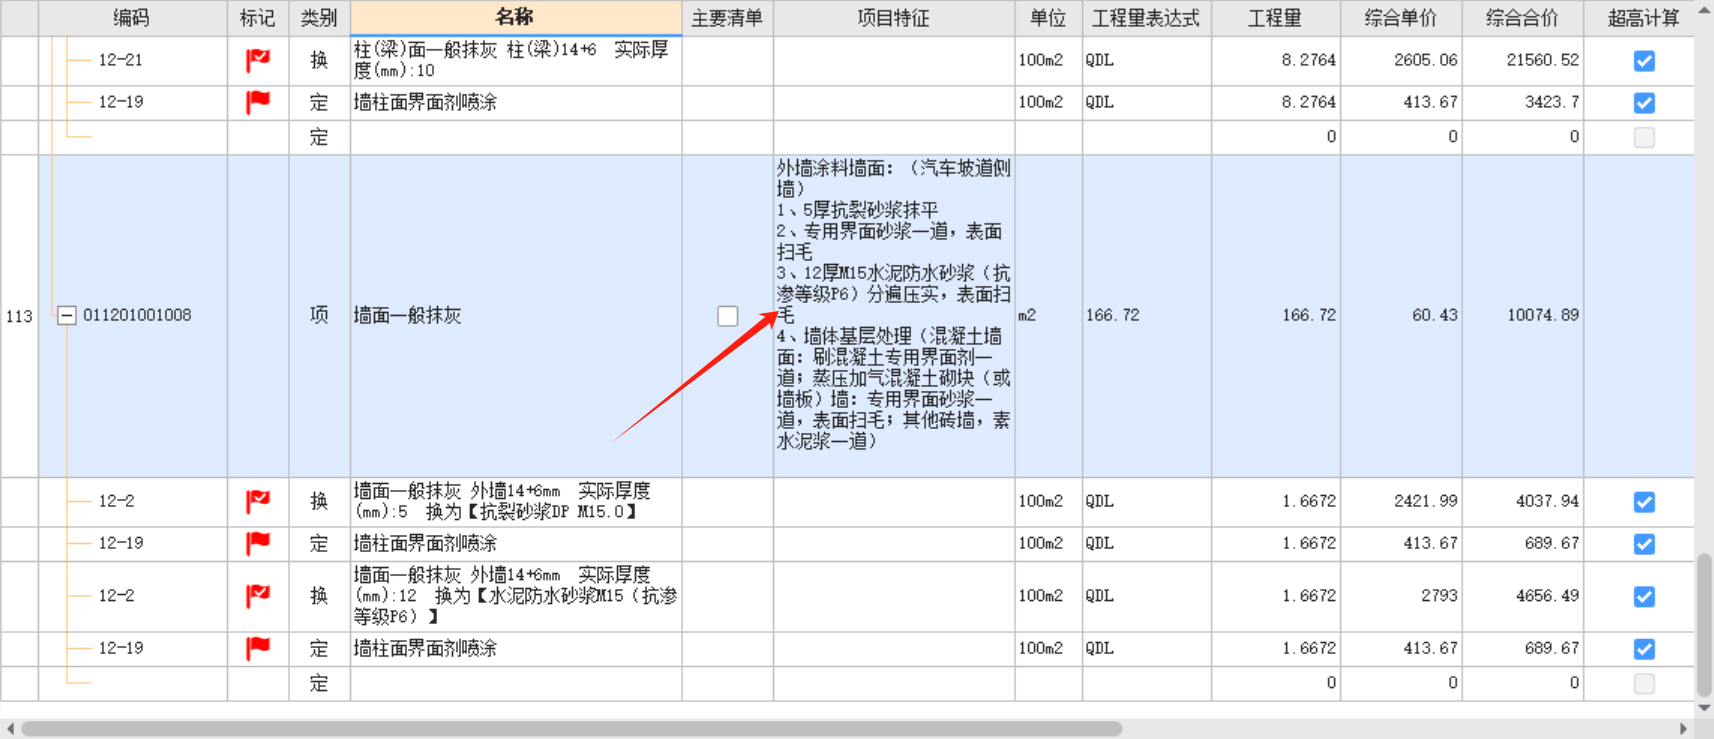
Task: Click the 综合单价 column header
Action: [x=1401, y=18]
